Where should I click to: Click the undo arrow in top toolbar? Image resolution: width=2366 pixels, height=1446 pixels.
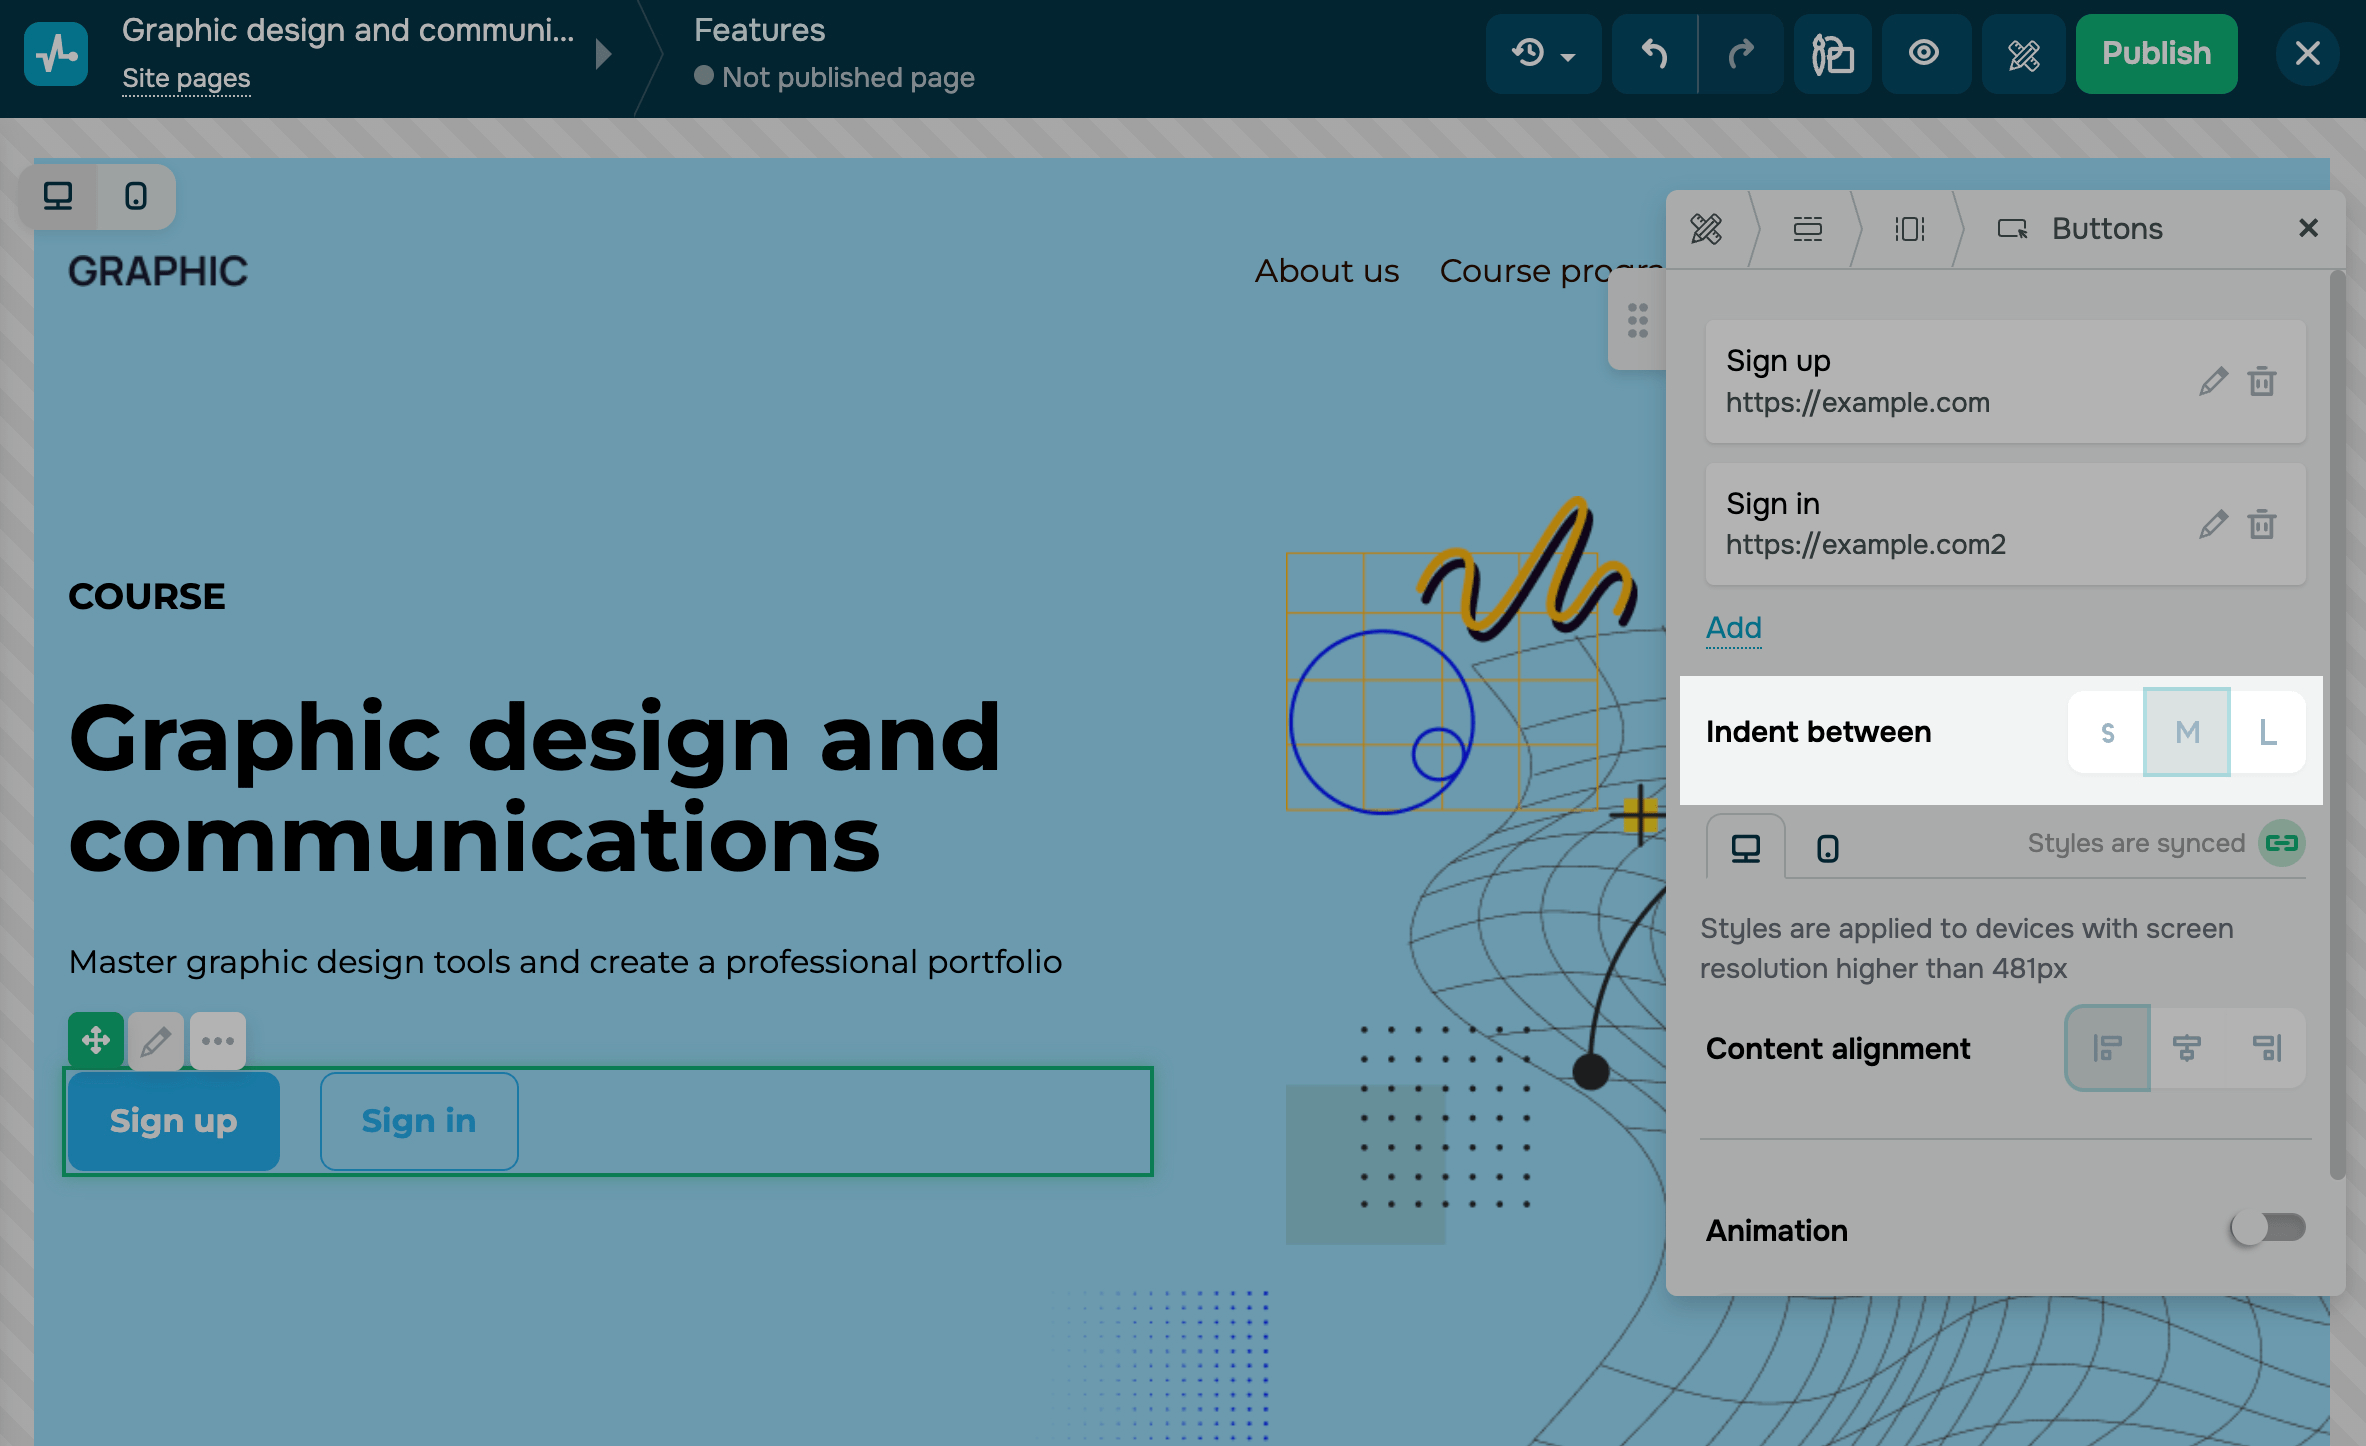1654,54
